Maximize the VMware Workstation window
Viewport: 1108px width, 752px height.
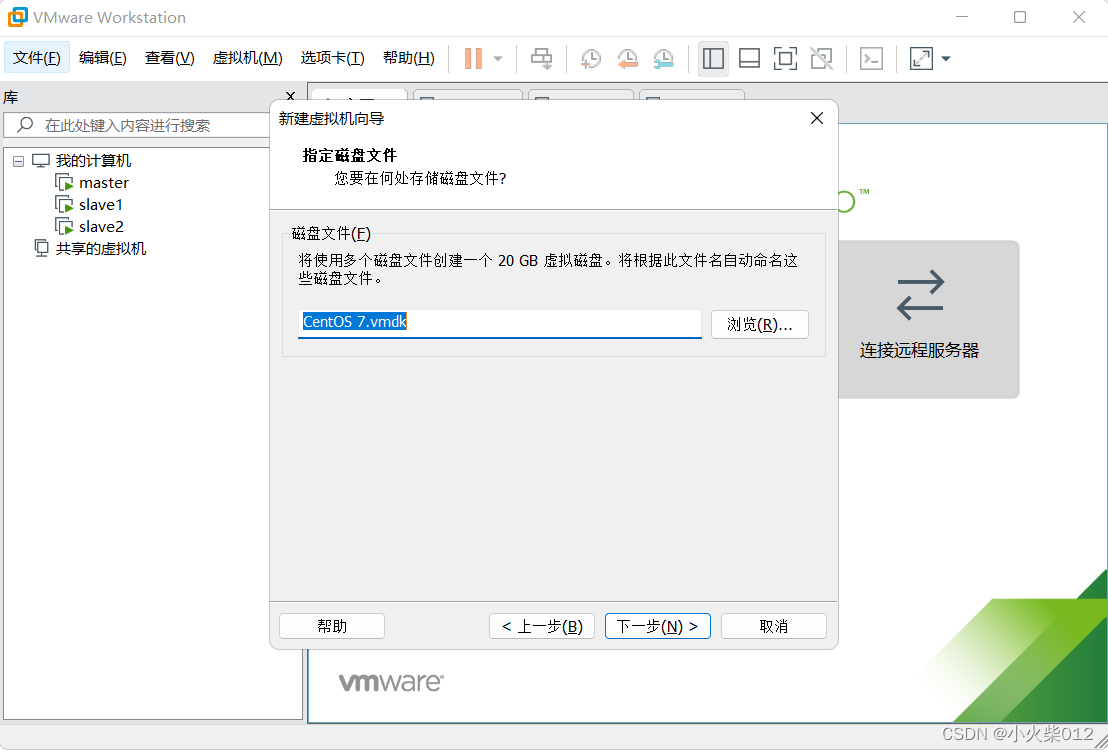tap(1020, 17)
